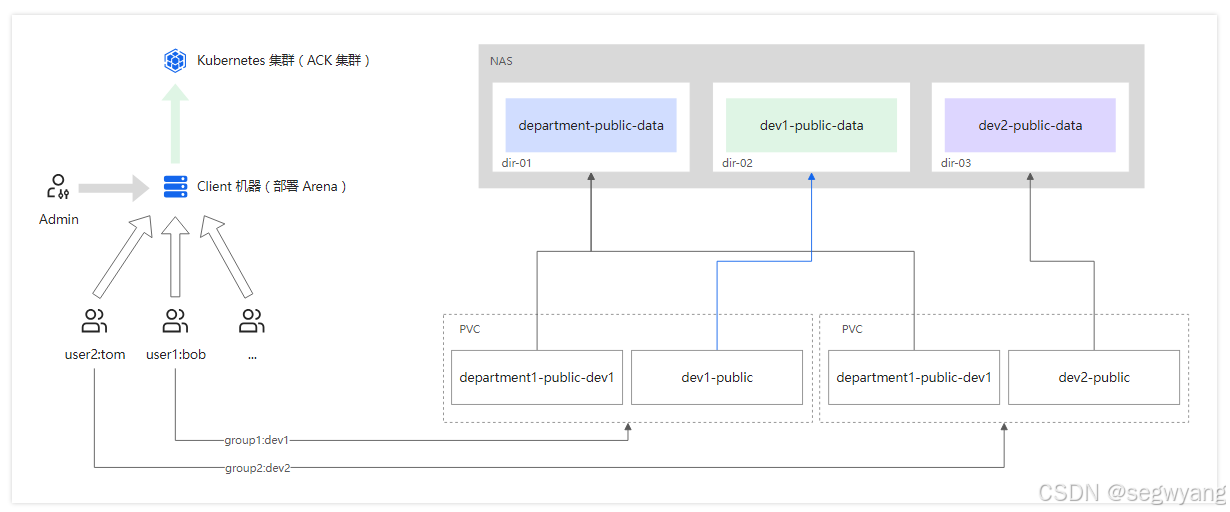Click the dir-01 label
This screenshot has width=1230, height=512.
pos(517,162)
